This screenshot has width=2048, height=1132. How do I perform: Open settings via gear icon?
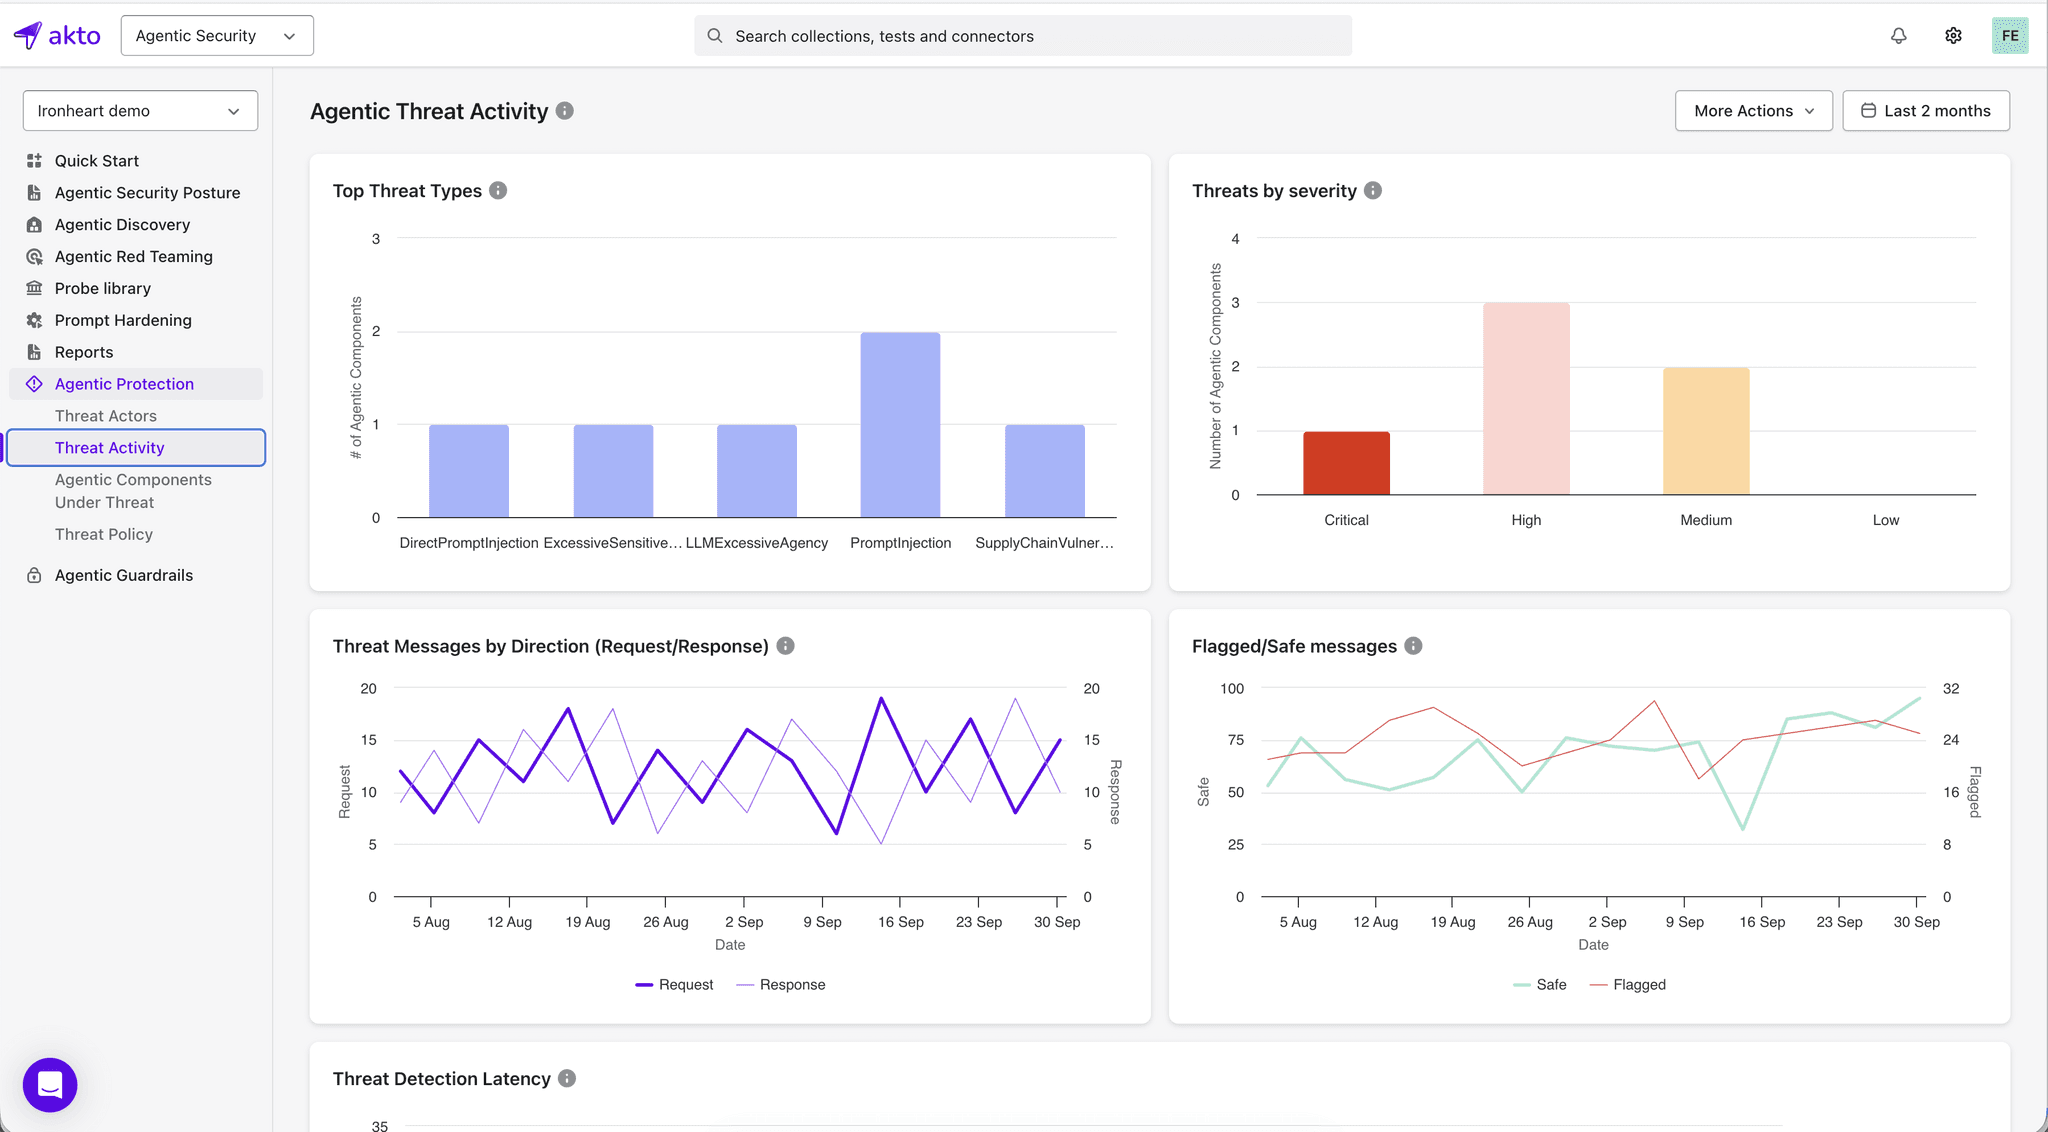pos(1953,36)
